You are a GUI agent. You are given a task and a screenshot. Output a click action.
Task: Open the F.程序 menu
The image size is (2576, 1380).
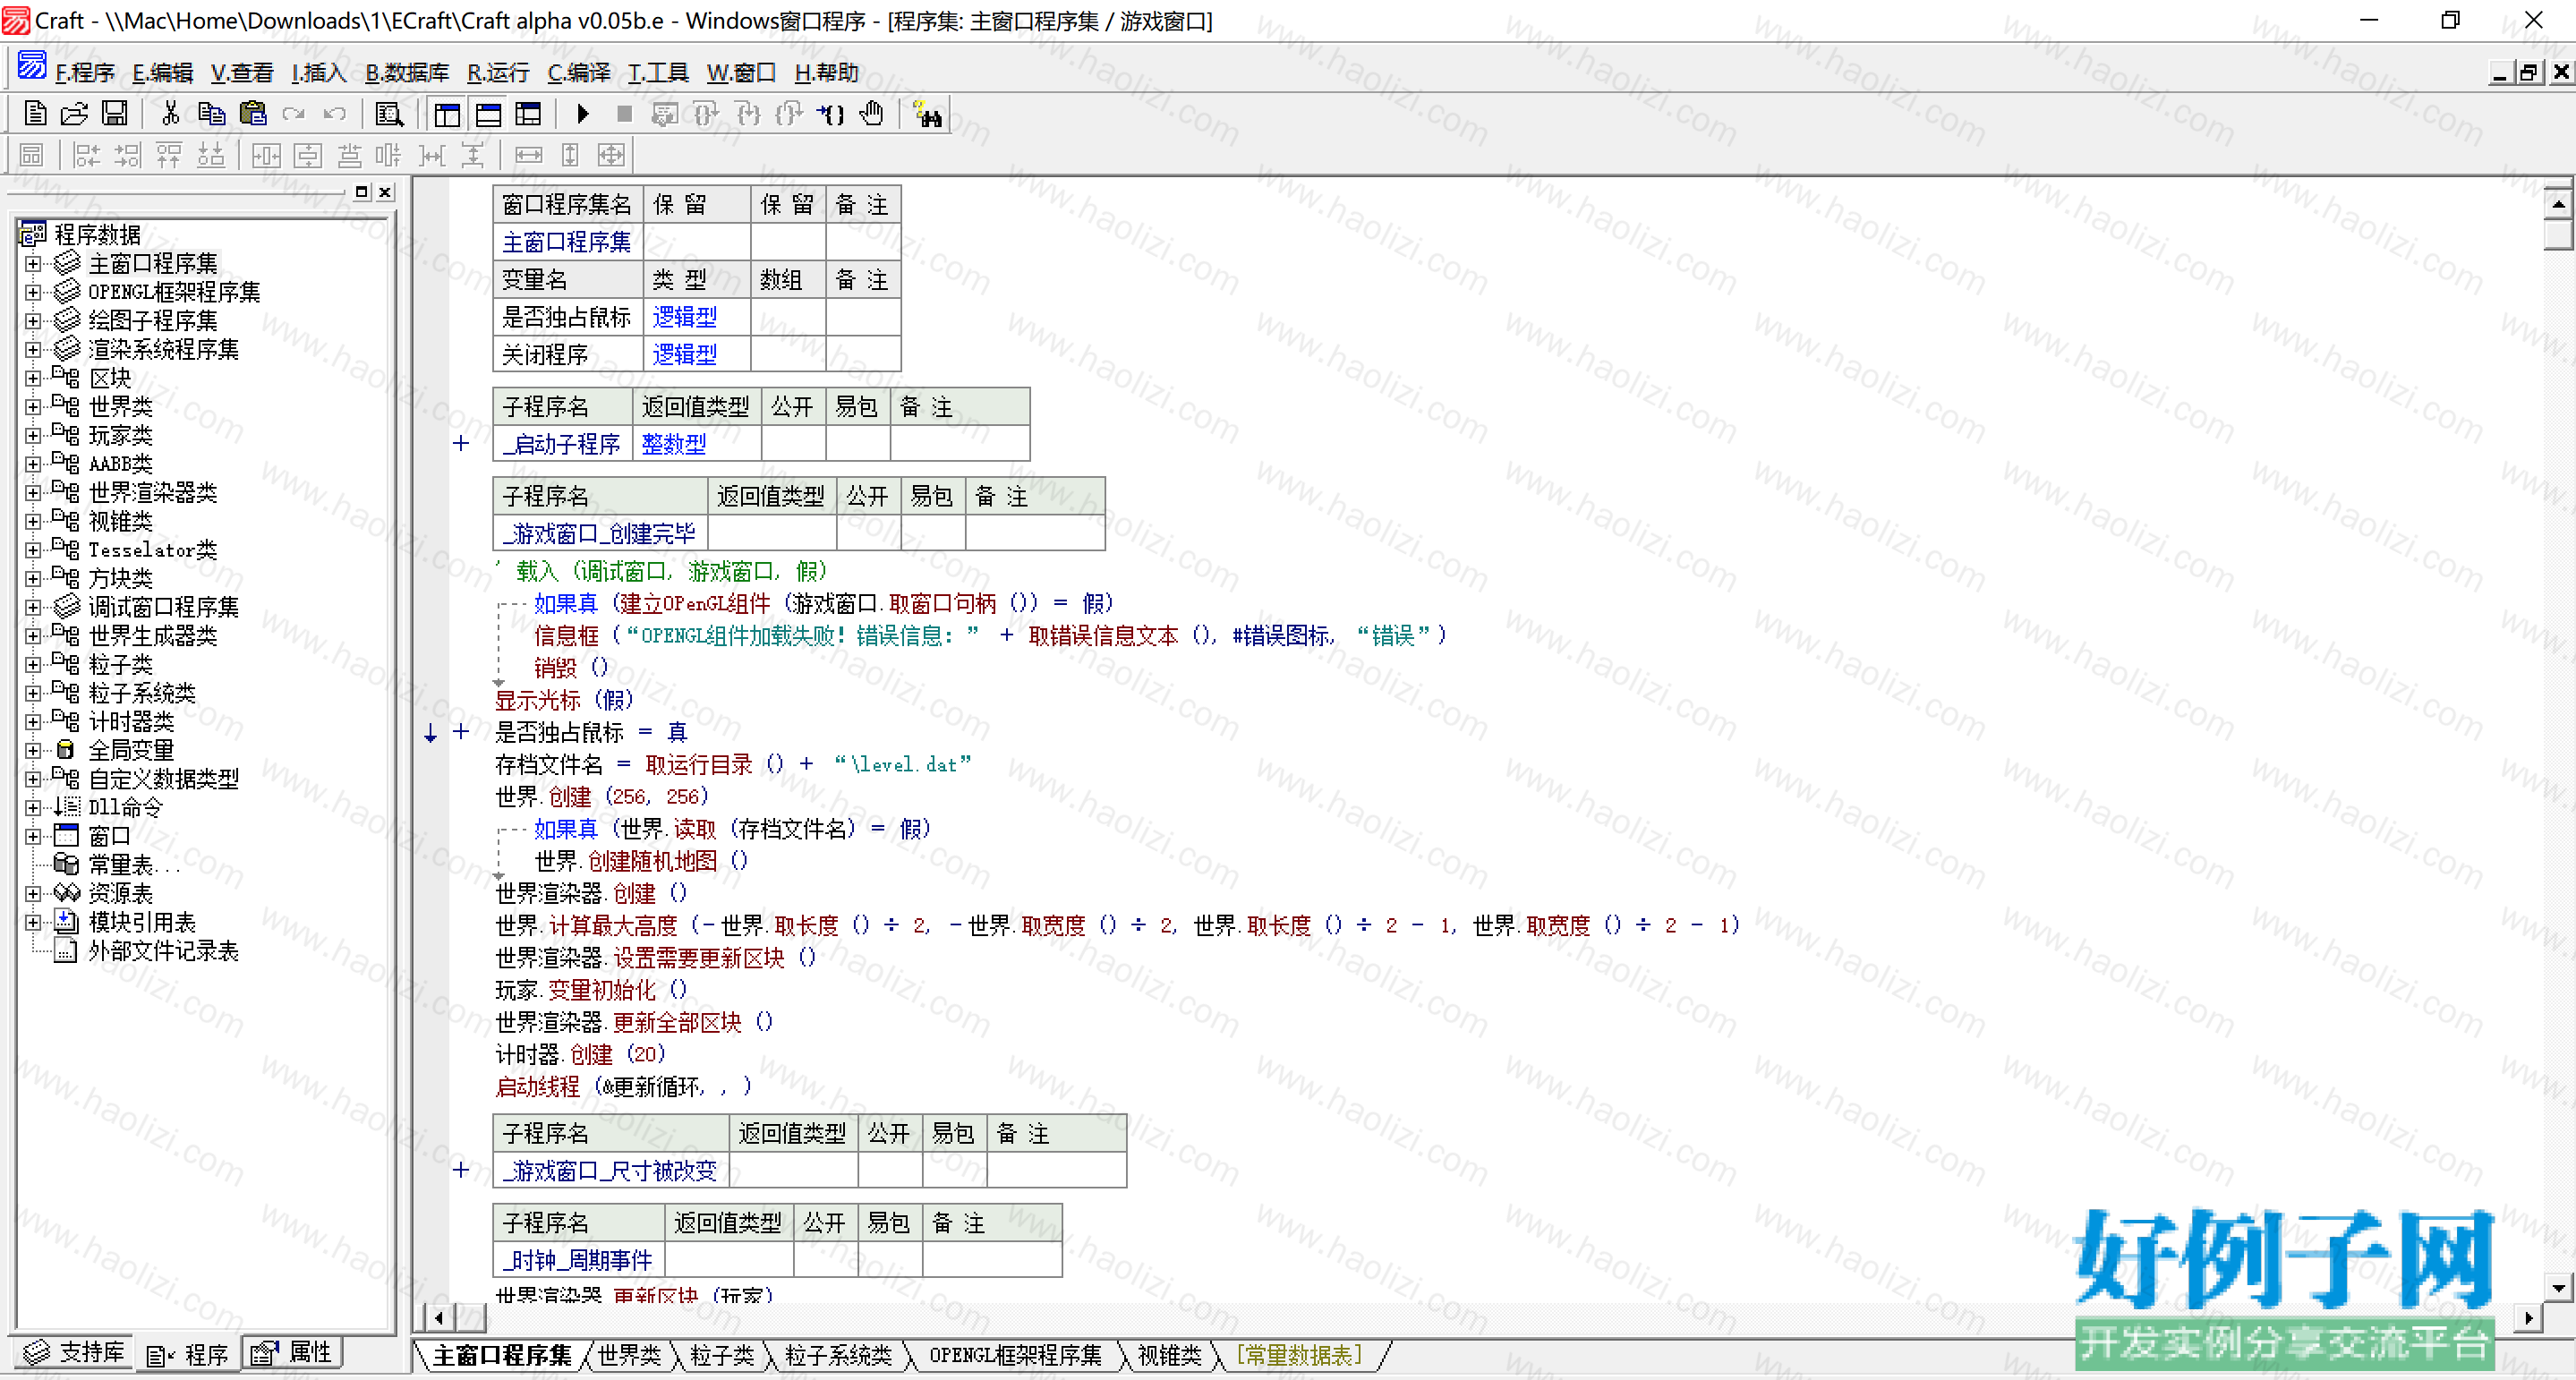(84, 73)
